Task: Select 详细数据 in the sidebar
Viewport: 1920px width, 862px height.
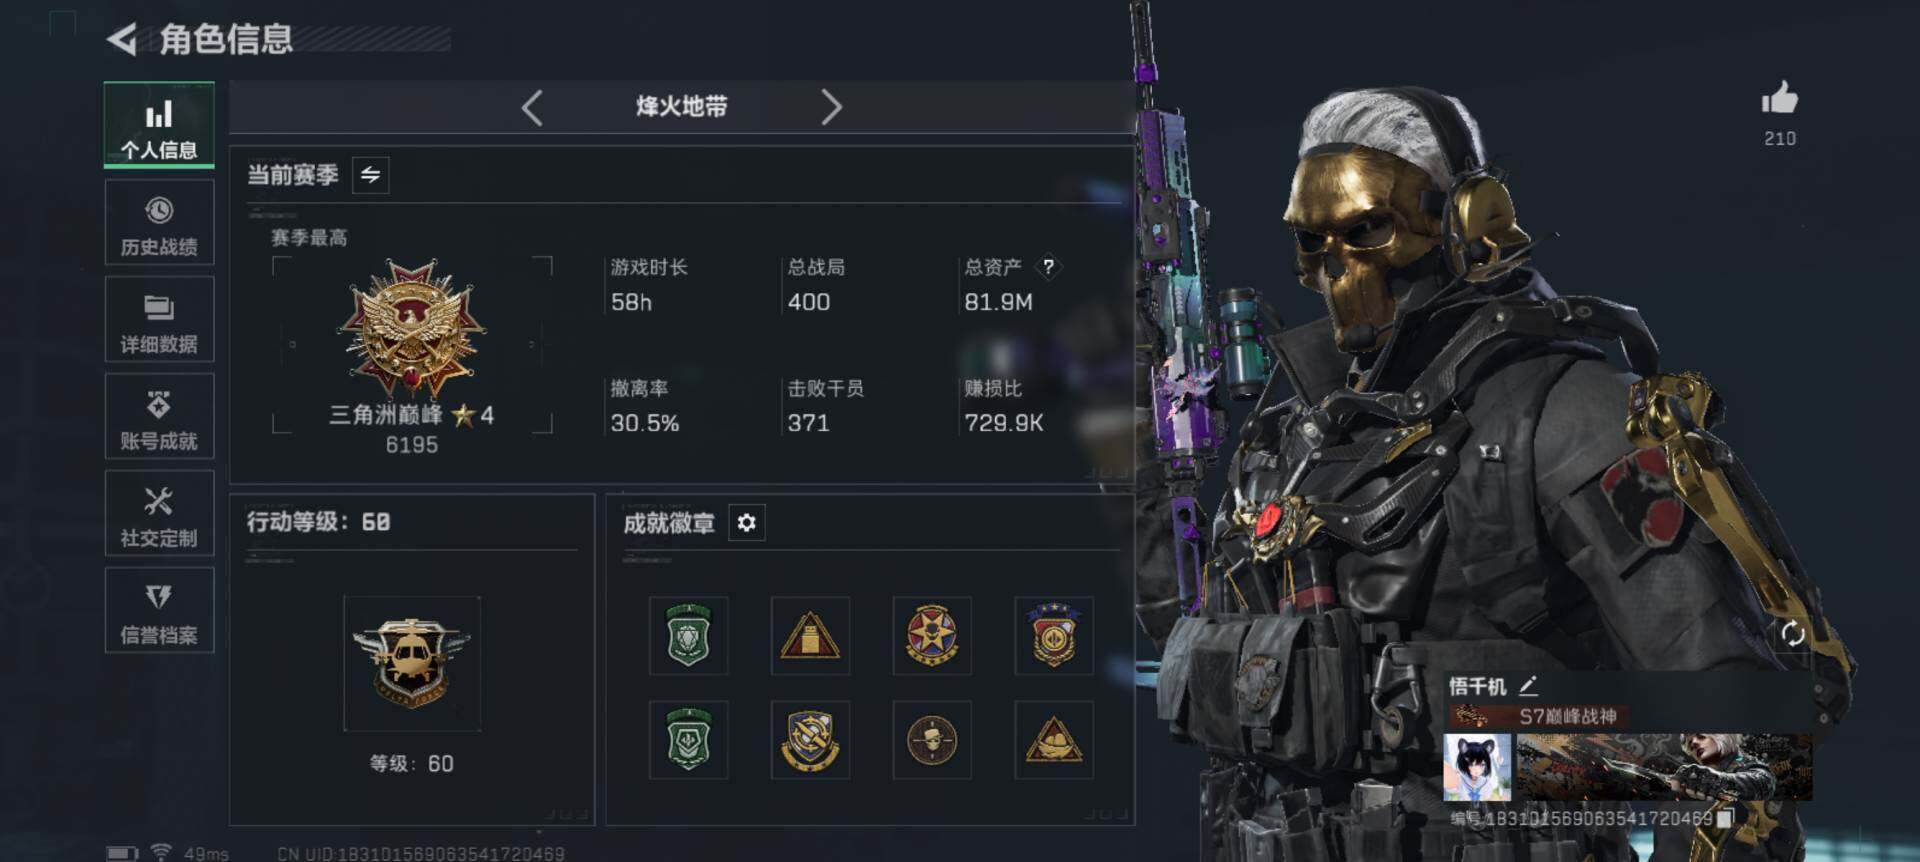Action: point(159,320)
